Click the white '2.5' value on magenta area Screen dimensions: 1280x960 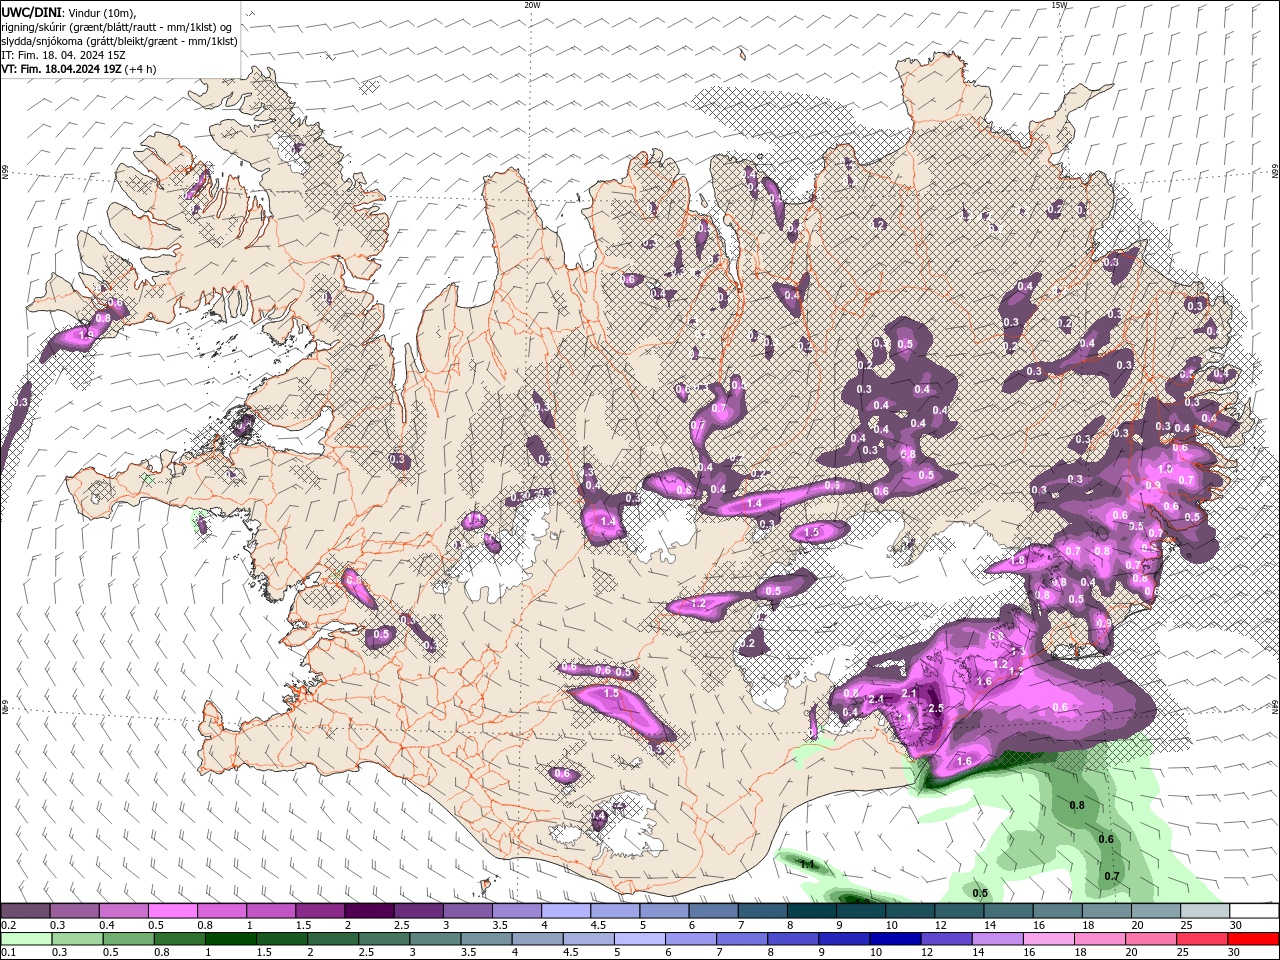click(935, 708)
